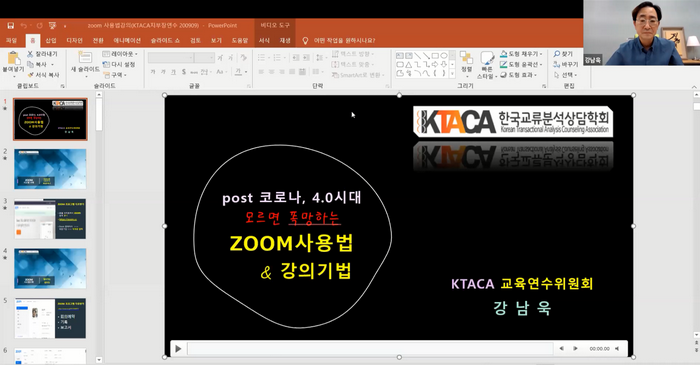The width and height of the screenshot is (700, 365).
Task: Toggle bold text formatting (가)
Action: point(153,72)
